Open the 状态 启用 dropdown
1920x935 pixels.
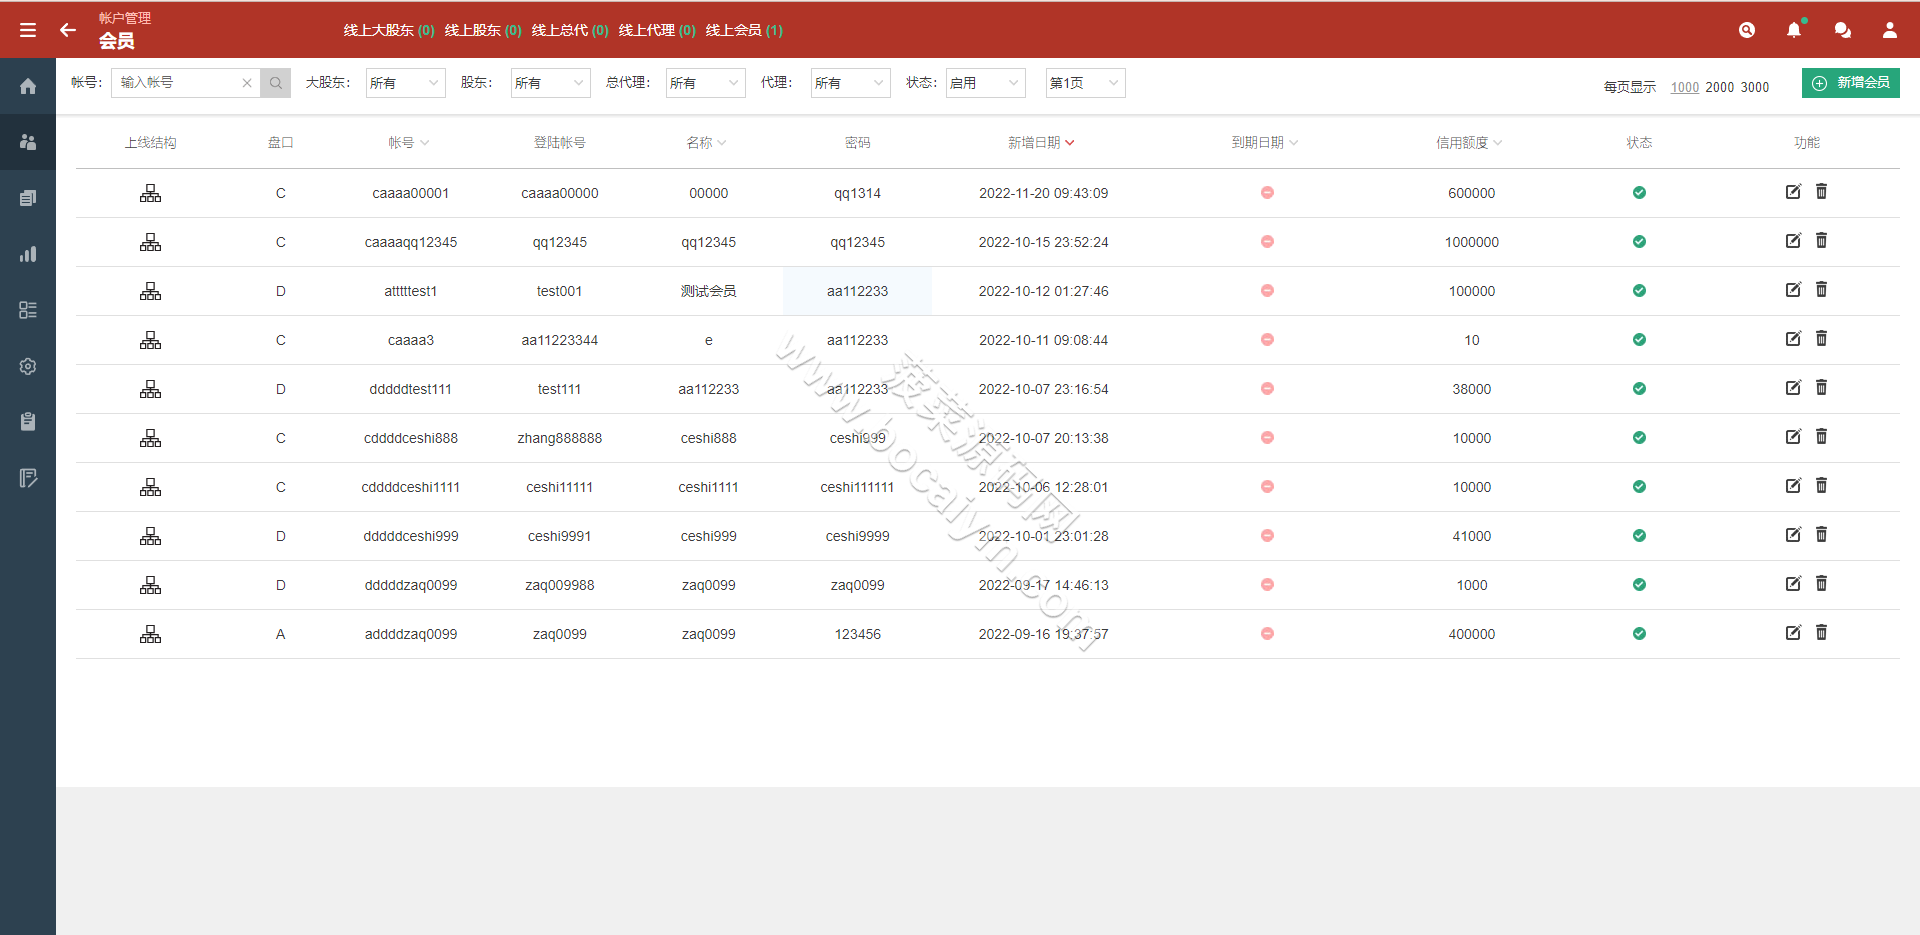tap(985, 83)
